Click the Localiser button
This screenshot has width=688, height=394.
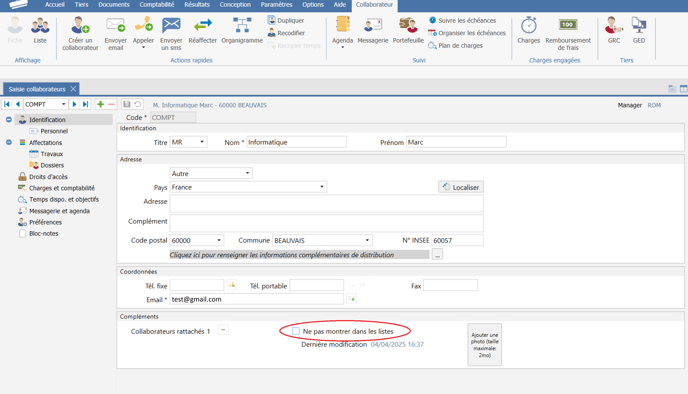coord(461,187)
